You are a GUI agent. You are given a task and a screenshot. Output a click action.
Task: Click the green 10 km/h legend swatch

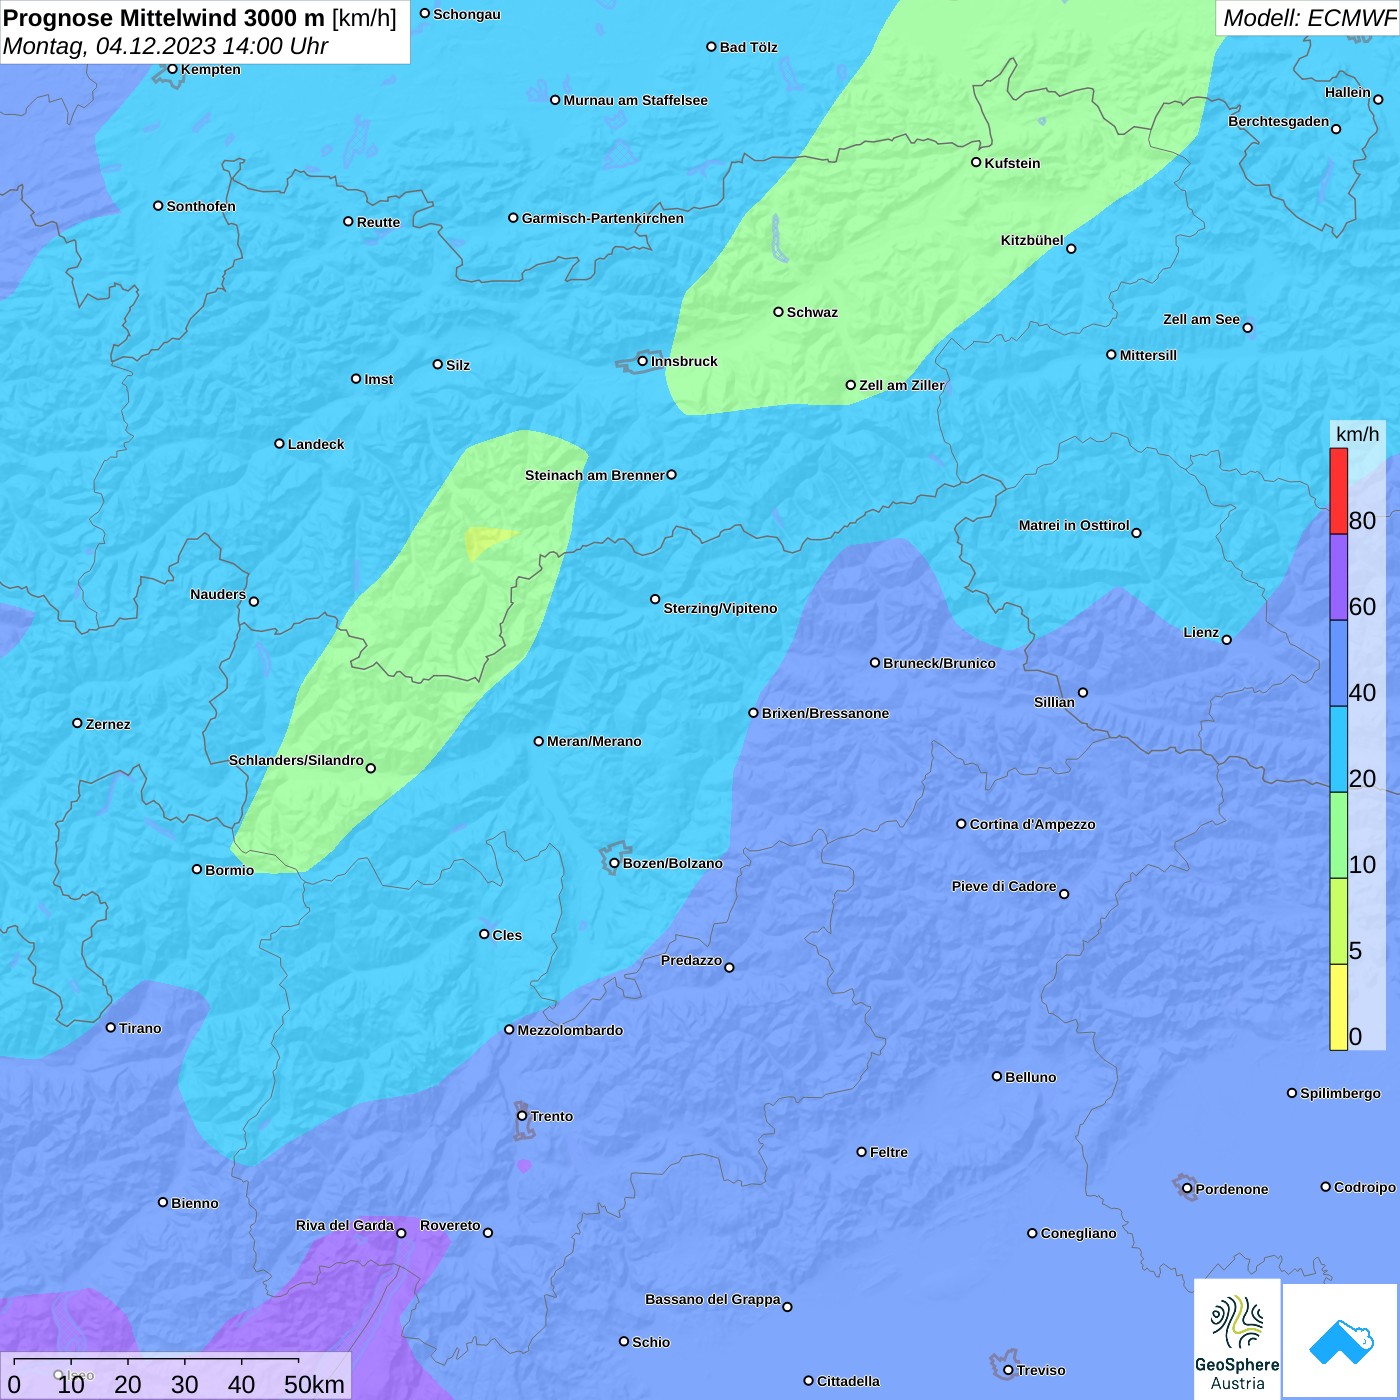click(1338, 835)
